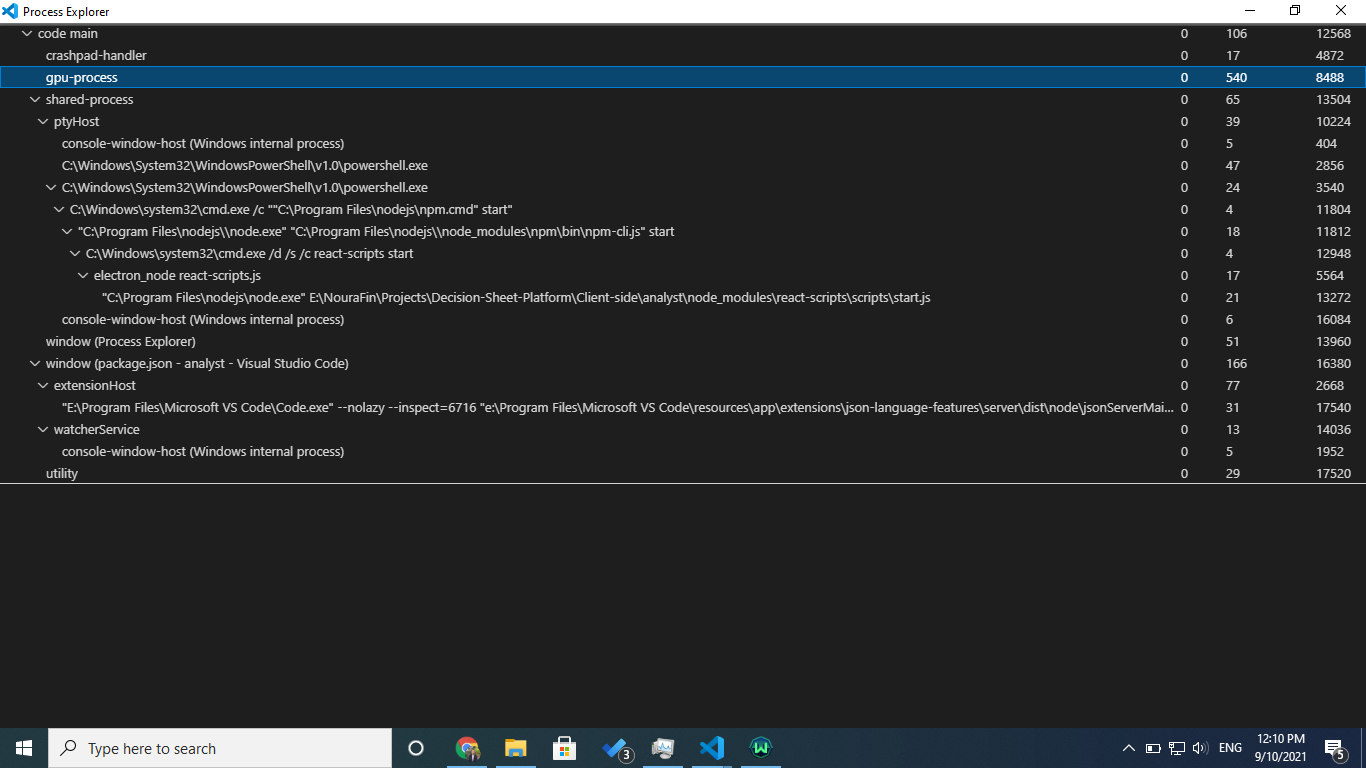Expand hidden icons in the system tray
Screen dimensions: 1366x768
coord(1128,748)
